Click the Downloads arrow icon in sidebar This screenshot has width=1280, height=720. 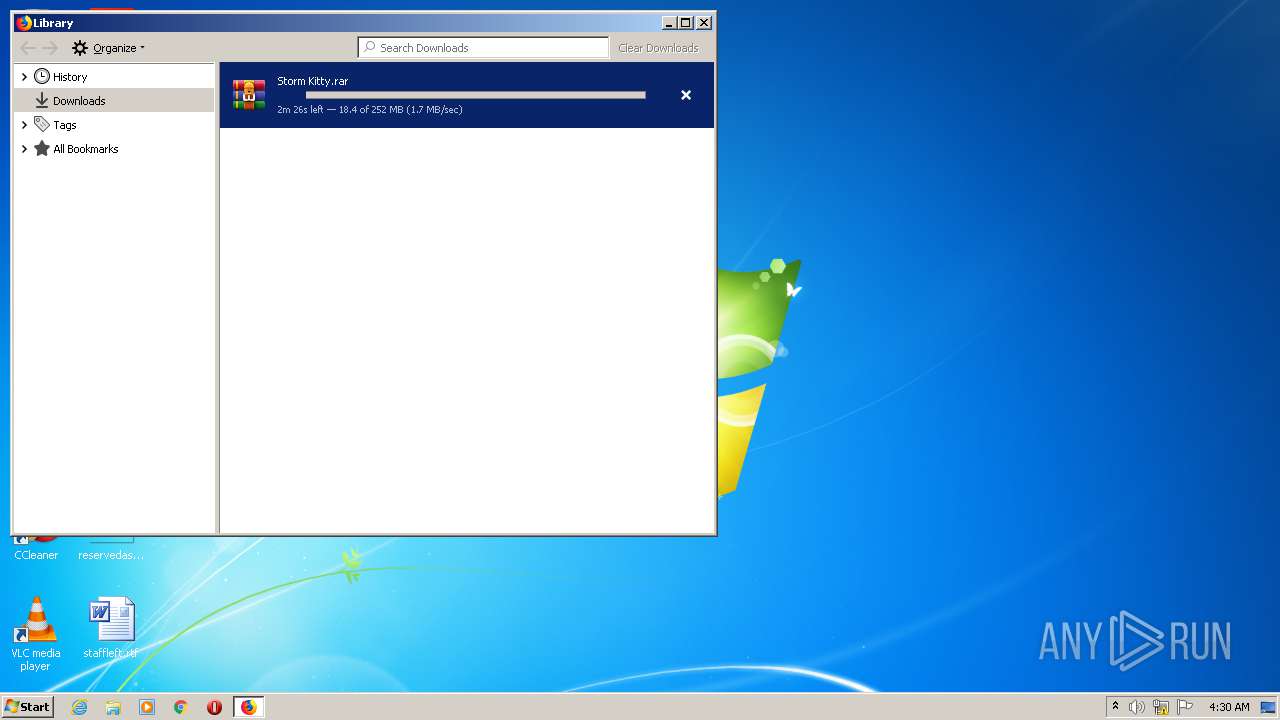(42, 101)
